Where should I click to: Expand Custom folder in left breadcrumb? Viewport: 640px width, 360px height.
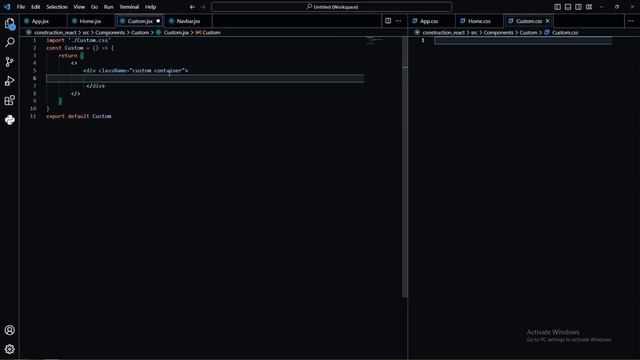coord(140,32)
